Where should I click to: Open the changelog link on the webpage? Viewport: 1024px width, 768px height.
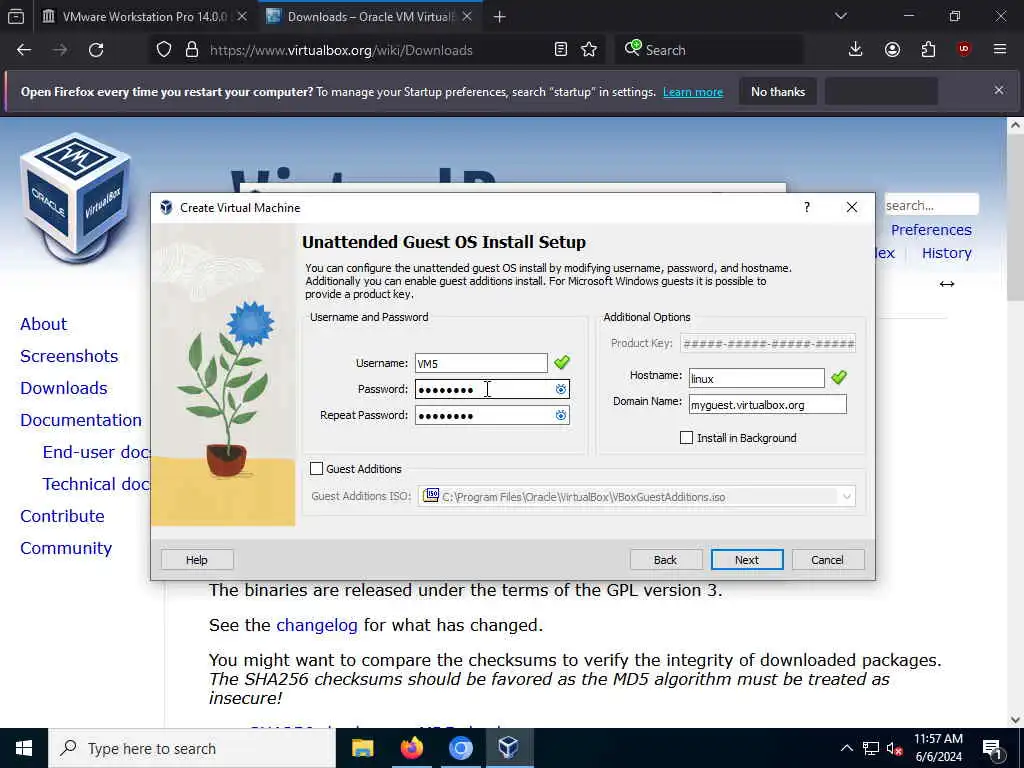[x=317, y=625]
